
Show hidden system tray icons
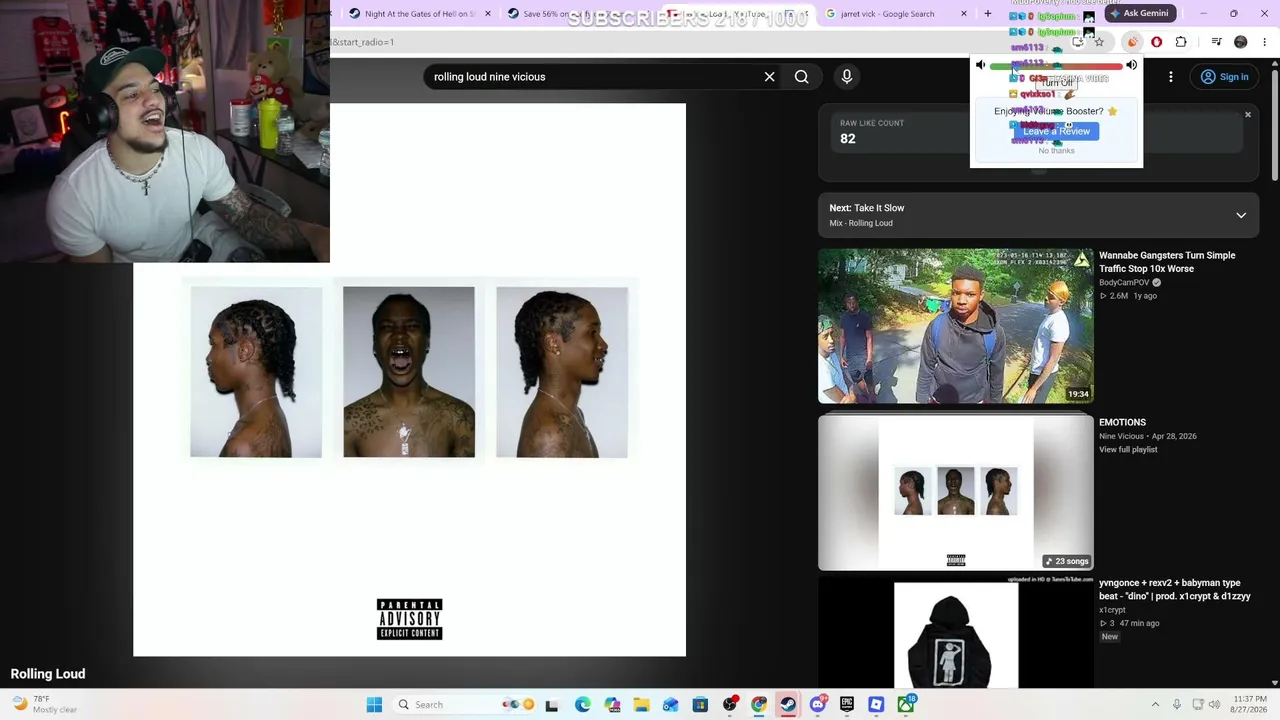coord(1155,704)
